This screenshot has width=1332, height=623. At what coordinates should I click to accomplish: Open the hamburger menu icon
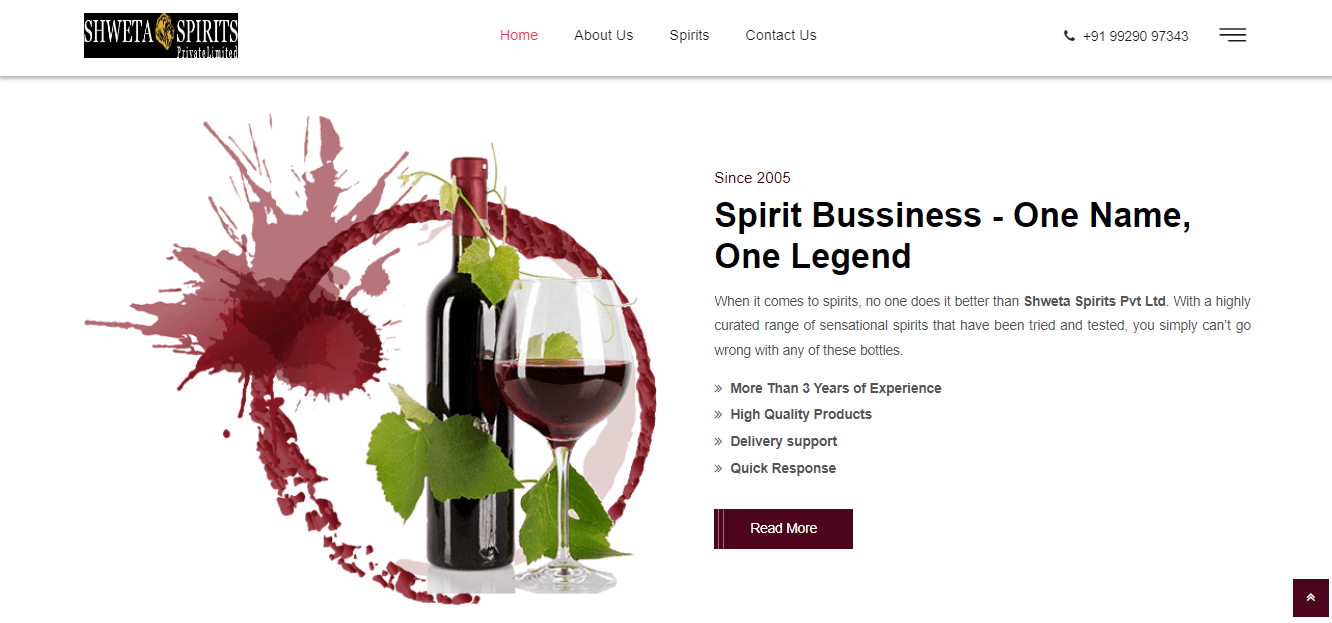(x=1232, y=35)
